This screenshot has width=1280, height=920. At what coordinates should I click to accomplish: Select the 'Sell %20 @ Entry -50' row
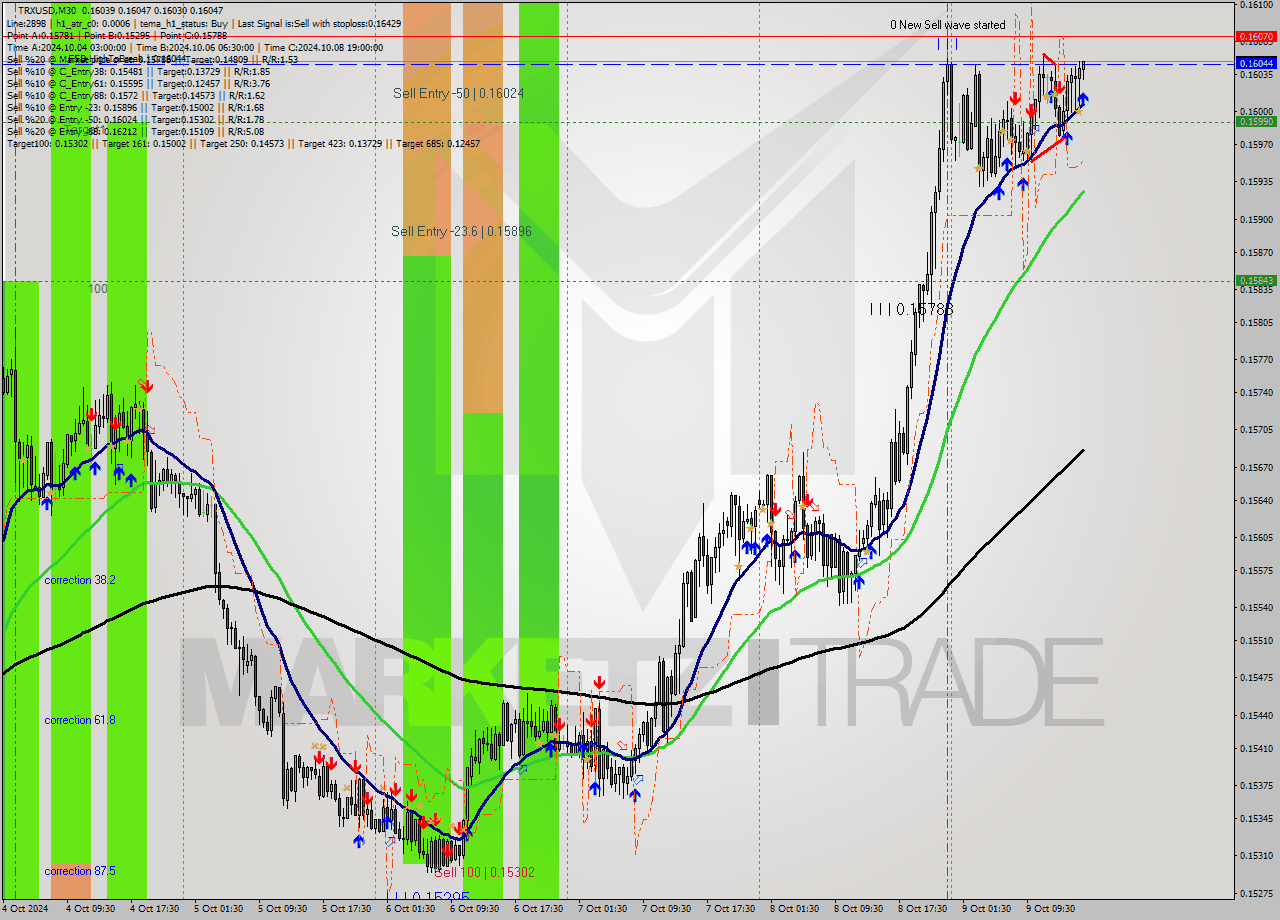(x=136, y=119)
